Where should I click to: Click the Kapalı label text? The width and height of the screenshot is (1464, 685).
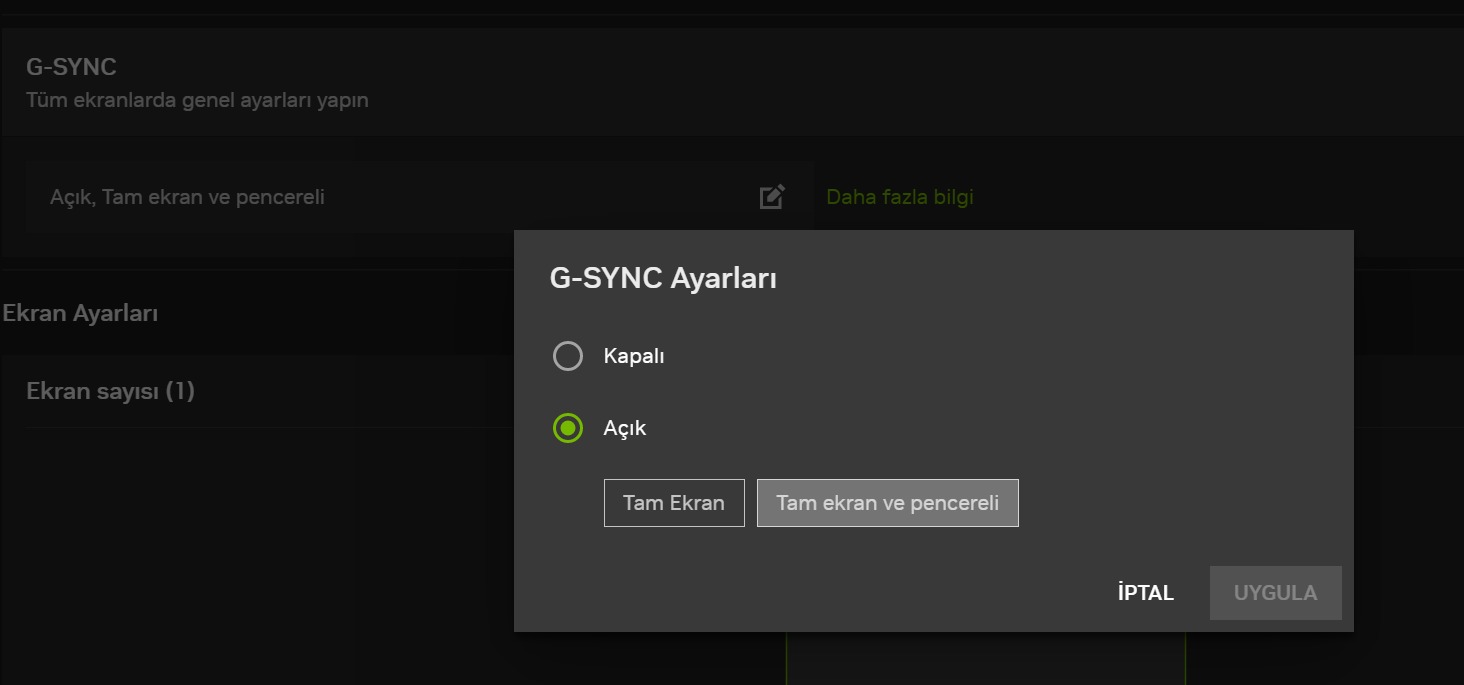(634, 356)
